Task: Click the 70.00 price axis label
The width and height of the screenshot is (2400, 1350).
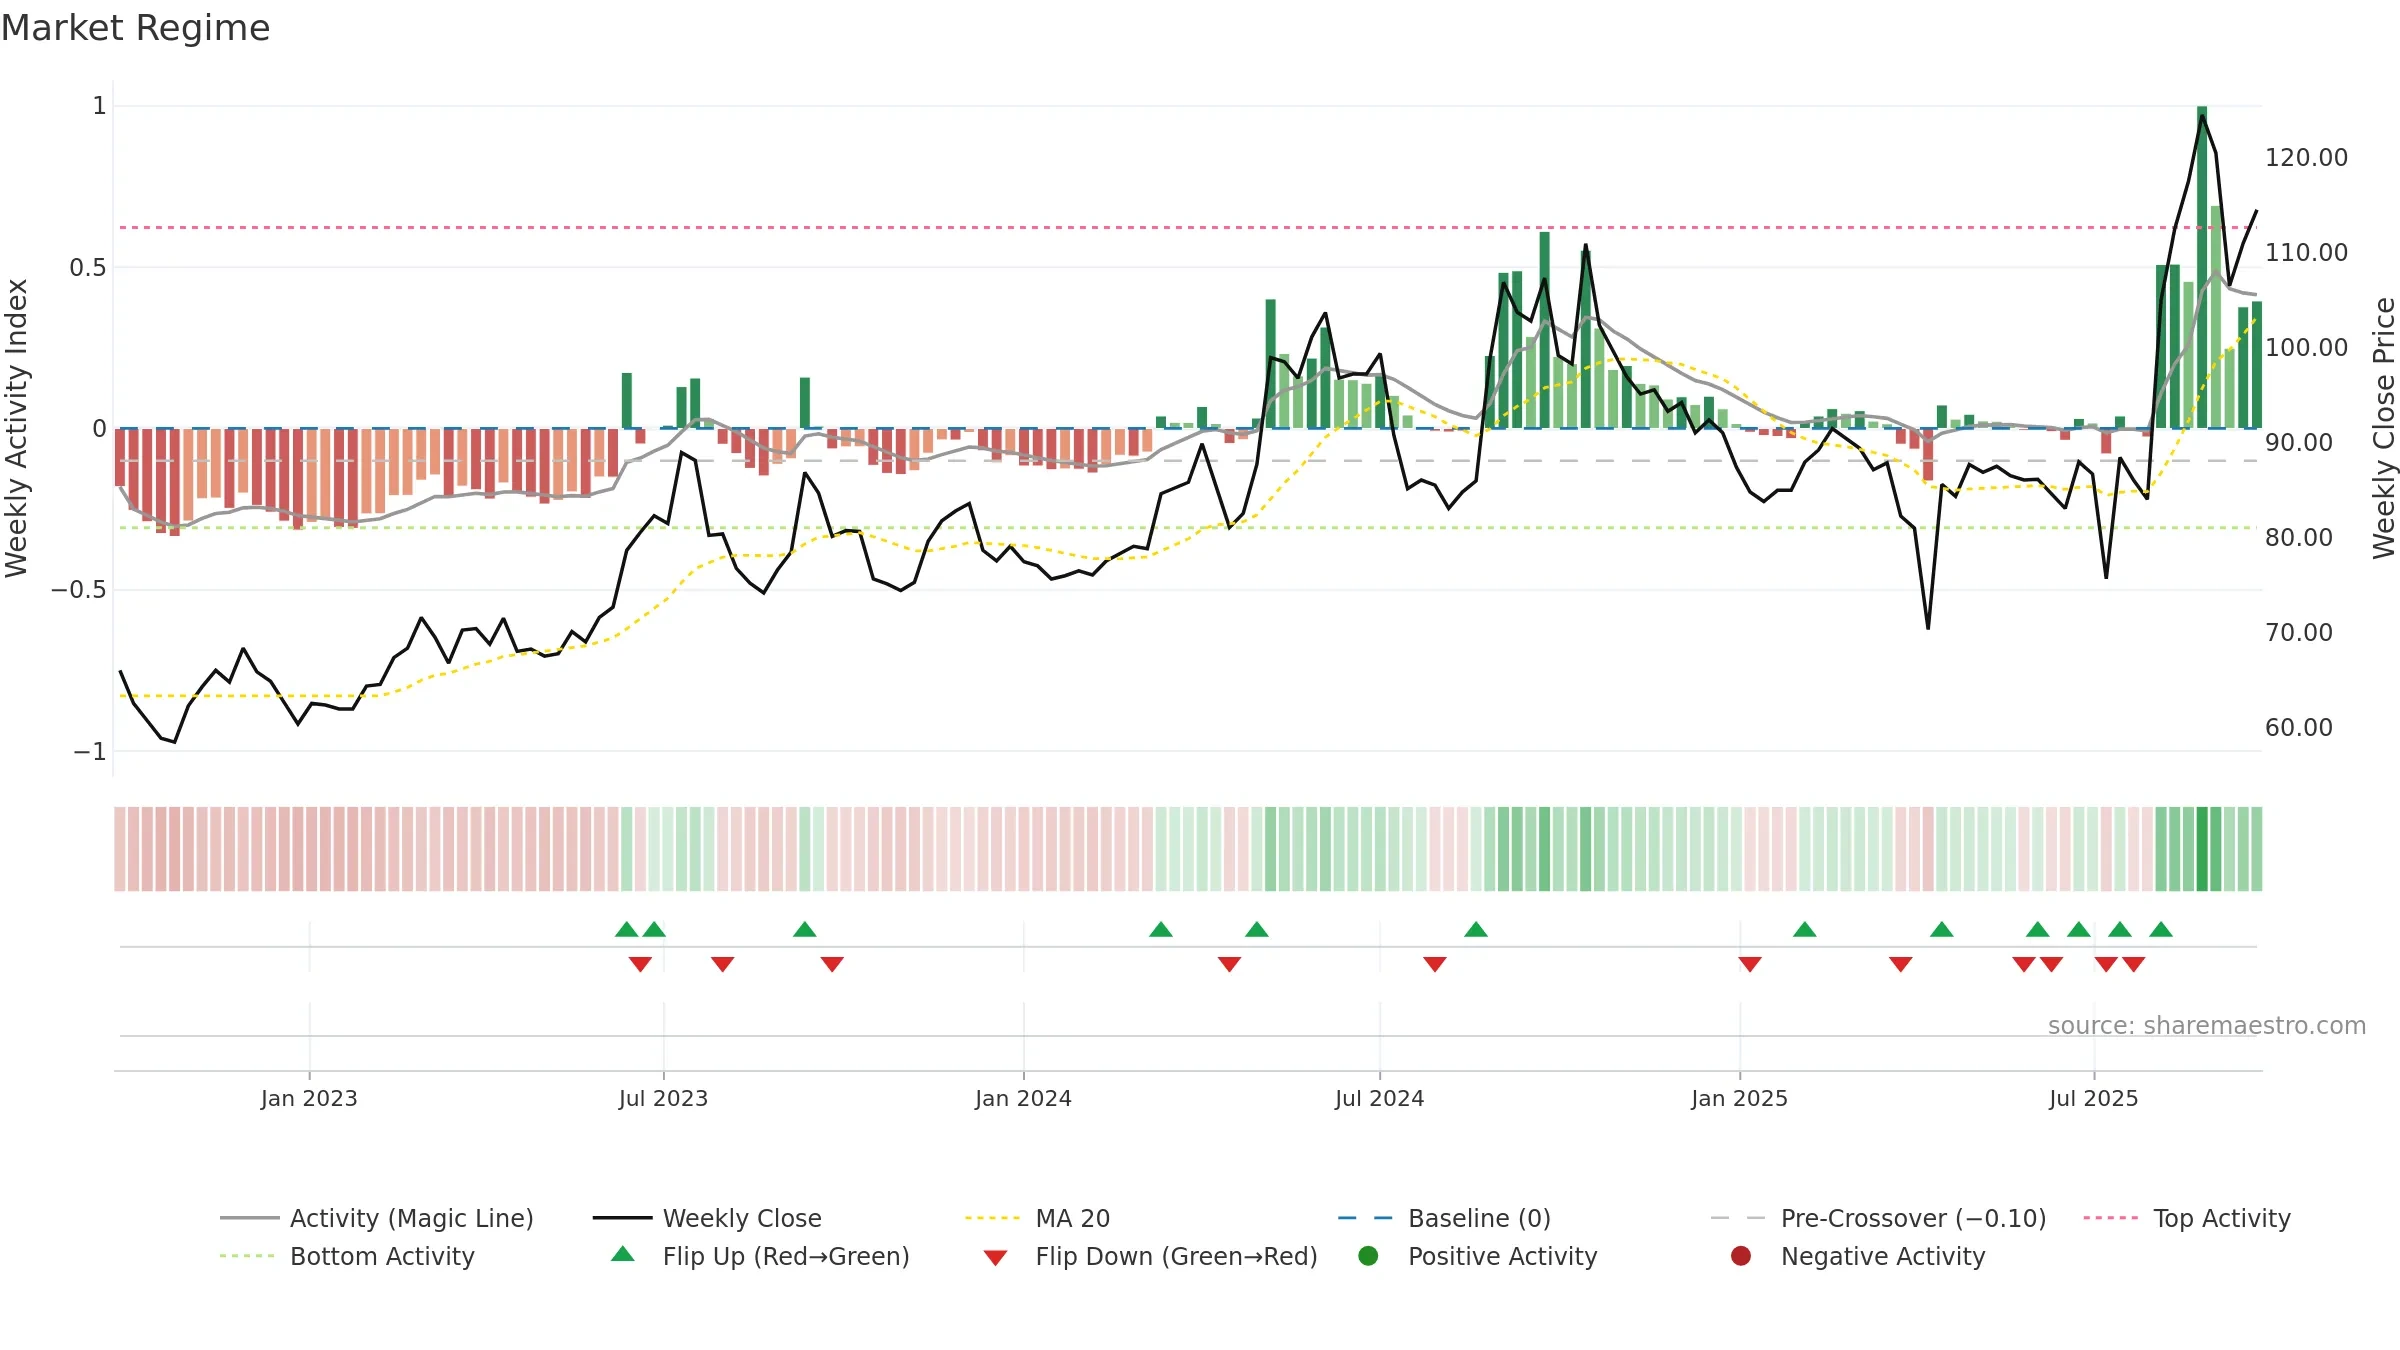Action: (2299, 633)
